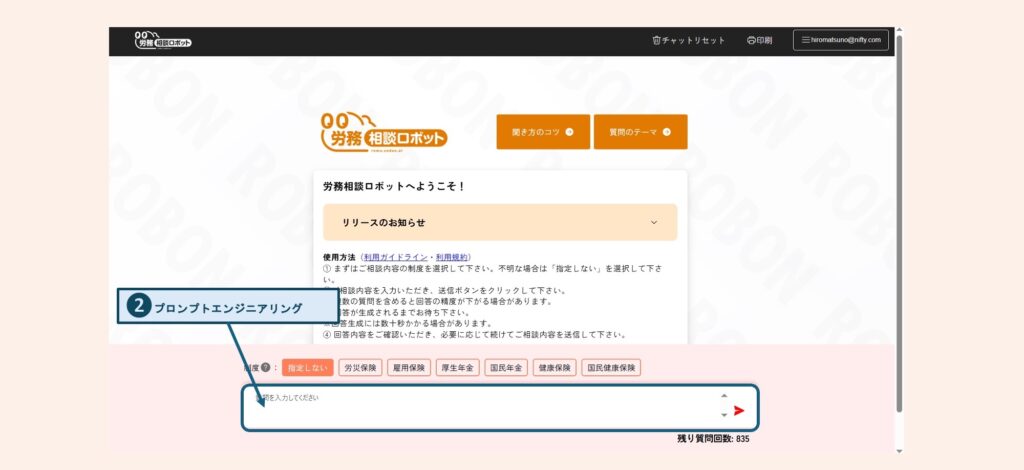
Task: Open the hamburger menu beside hiromatsuno@nifty.com
Action: pyautogui.click(x=805, y=40)
